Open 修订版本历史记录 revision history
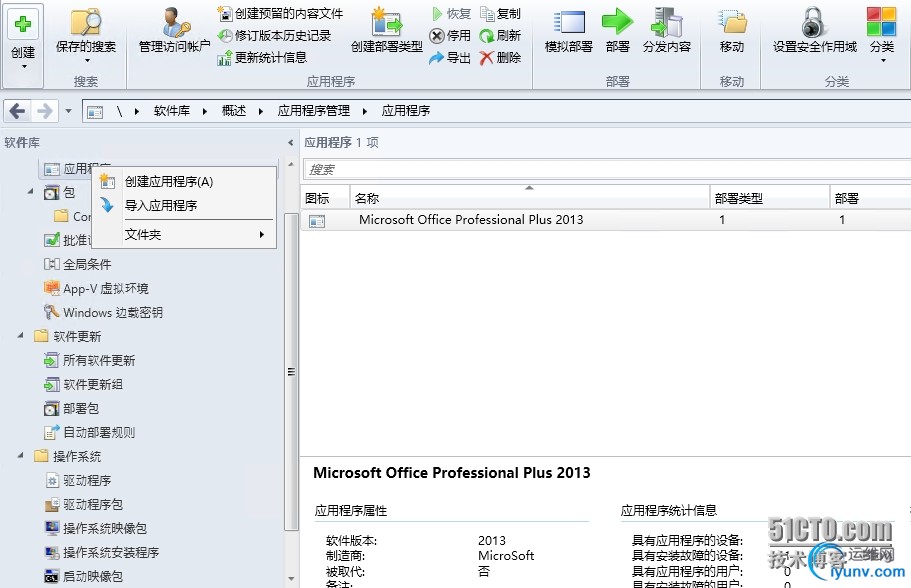The image size is (911, 588). pos(274,35)
